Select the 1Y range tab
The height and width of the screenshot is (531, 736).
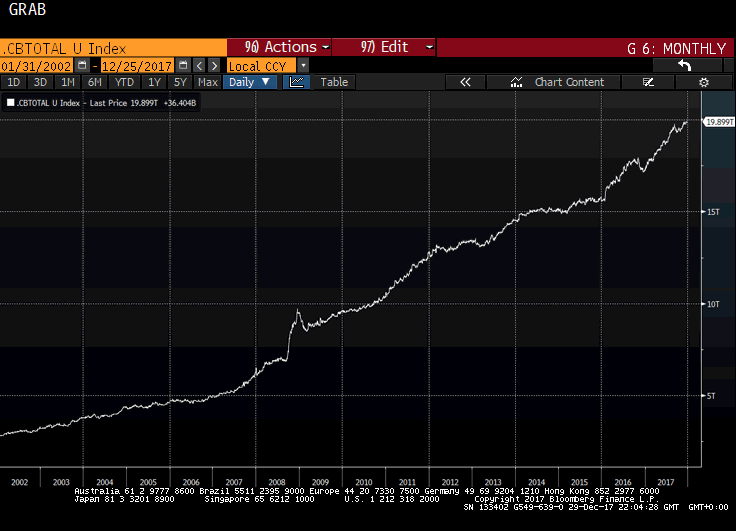[154, 82]
